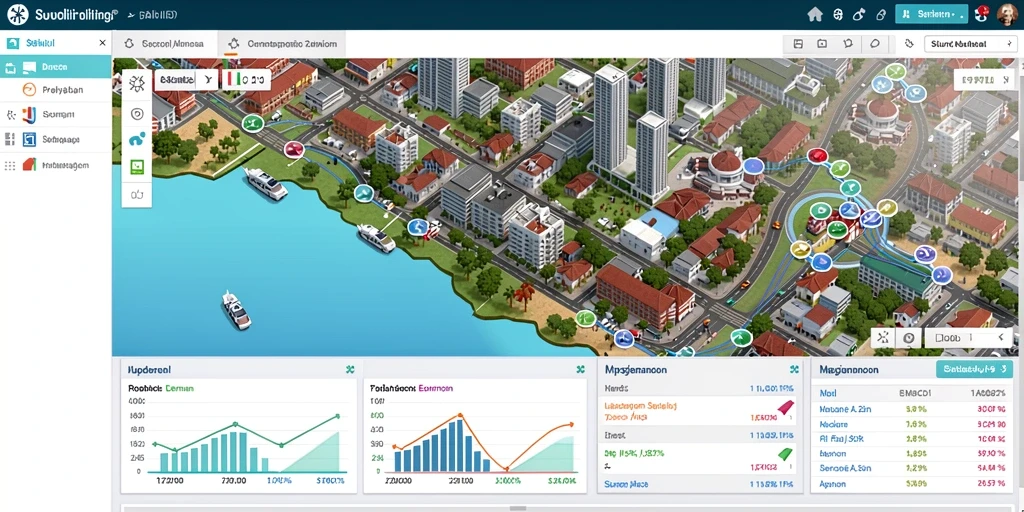Screen dimensions: 1024x512
Task: Open the dropdown in the top right toolbar
Action: (x=970, y=44)
